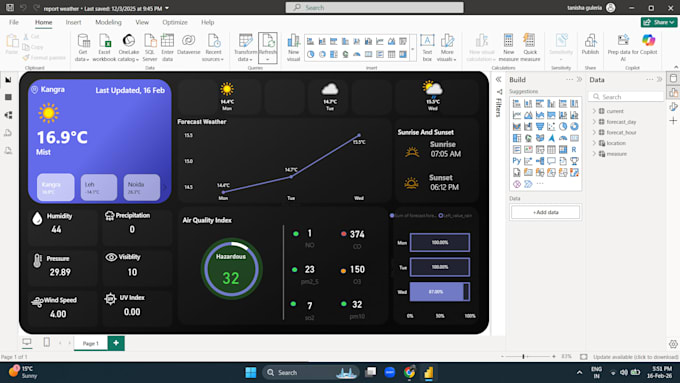Search fields in the Data pane
This screenshot has height=383, width=680.
pyautogui.click(x=627, y=97)
